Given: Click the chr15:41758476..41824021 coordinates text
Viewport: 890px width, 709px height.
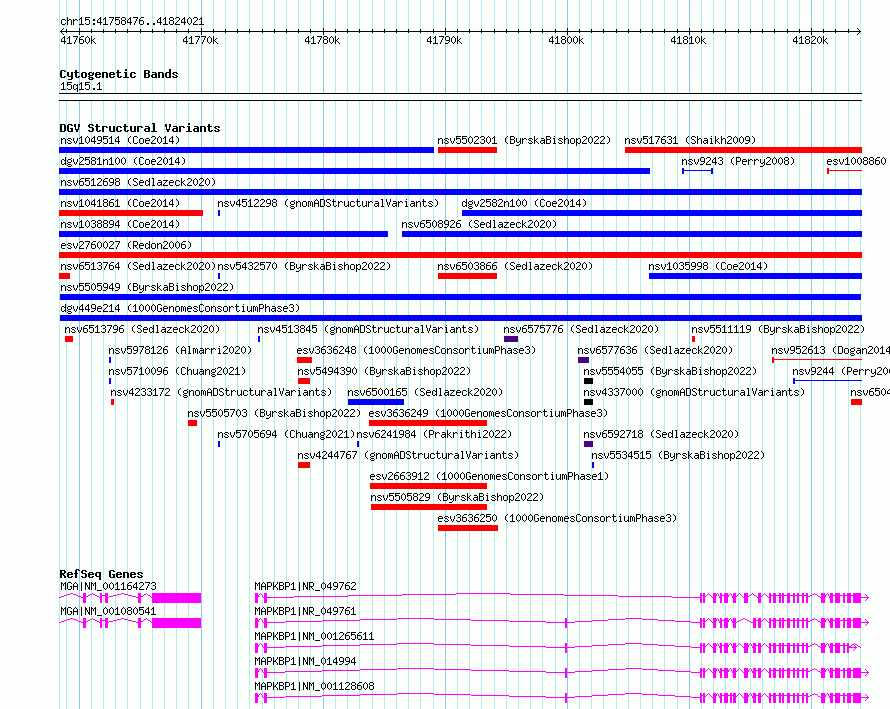Looking at the screenshot, I should coord(132,22).
